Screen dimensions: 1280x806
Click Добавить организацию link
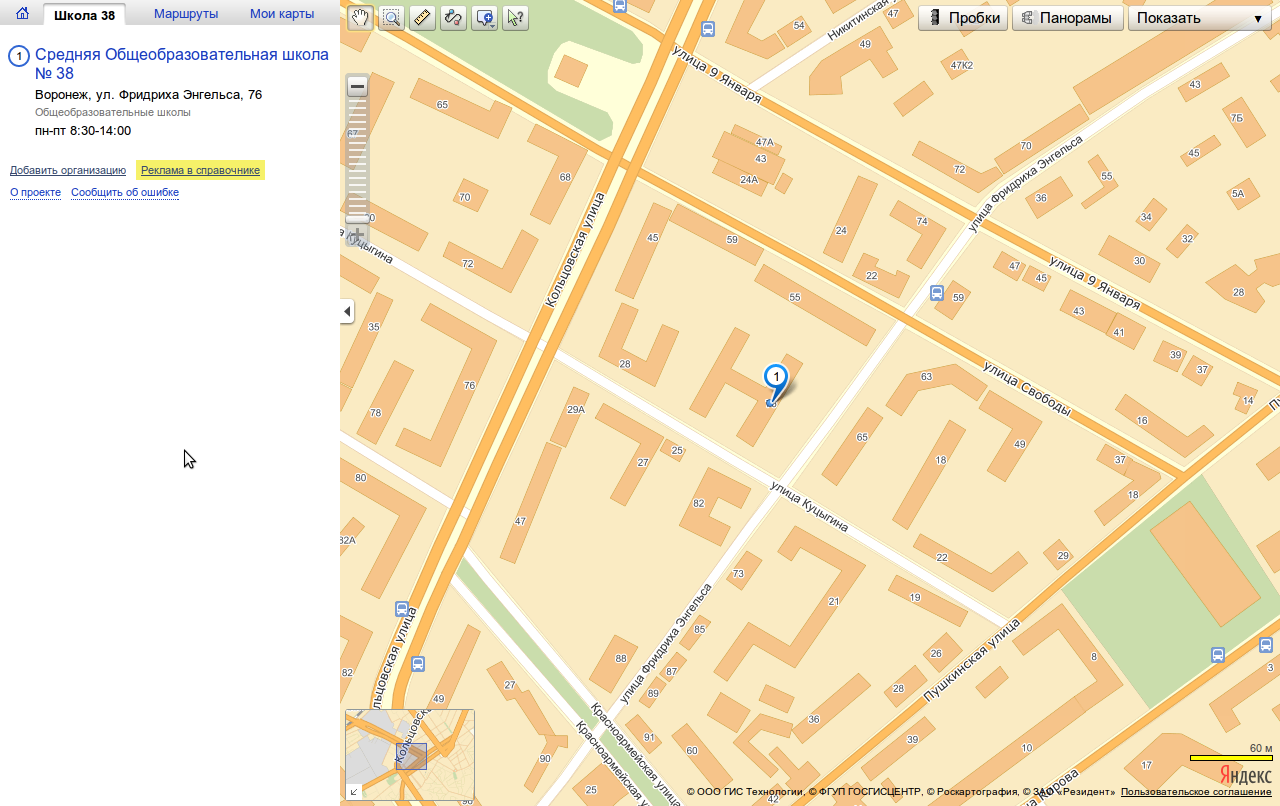click(x=68, y=170)
